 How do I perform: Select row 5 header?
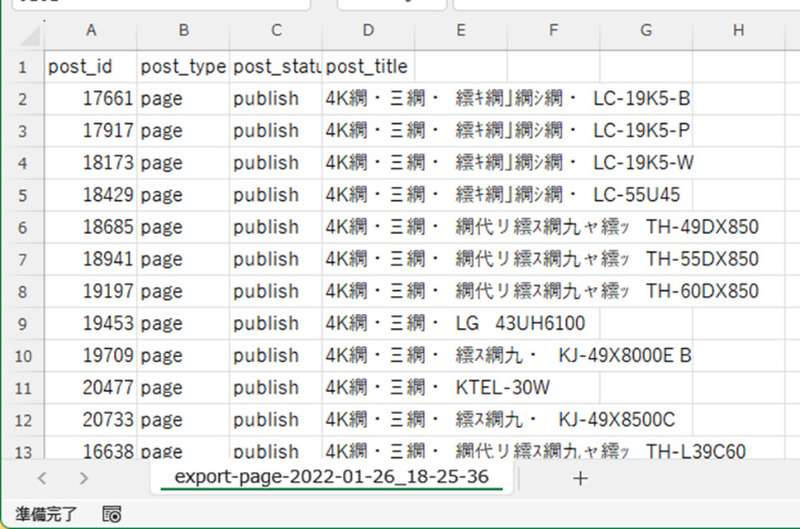[22, 195]
